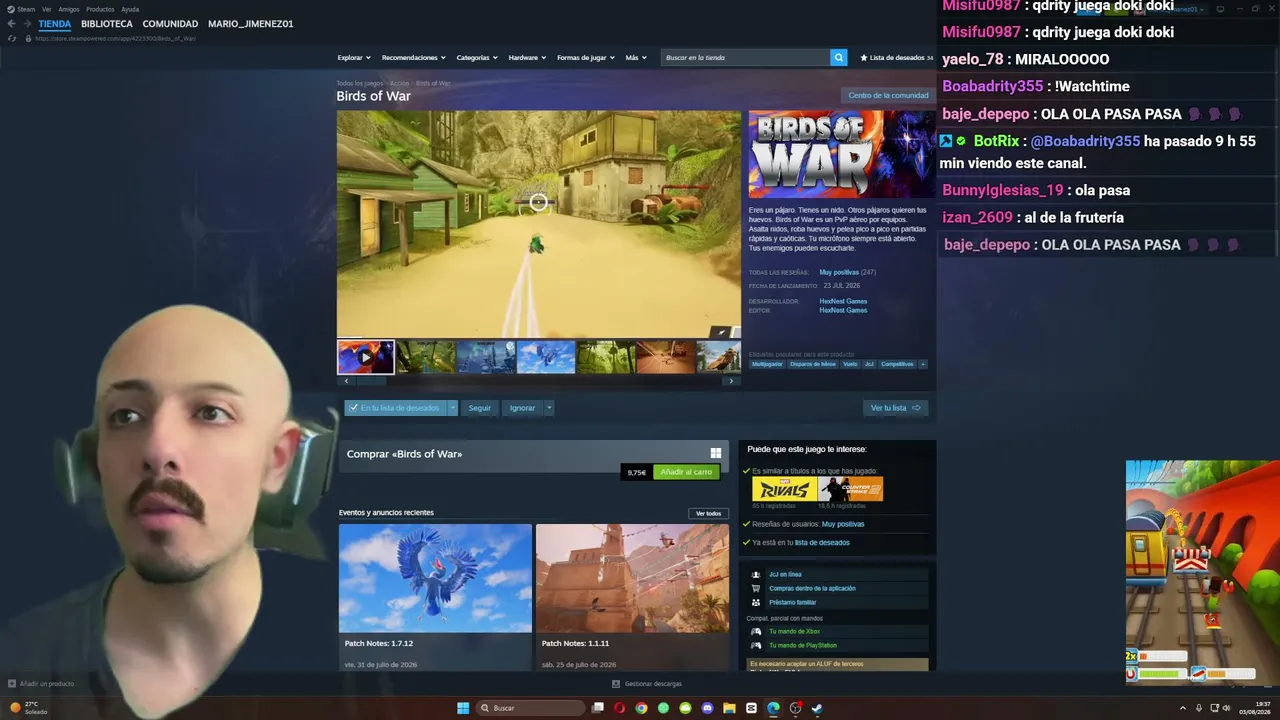
Task: Launch Google Chrome from the taskbar
Action: click(641, 708)
